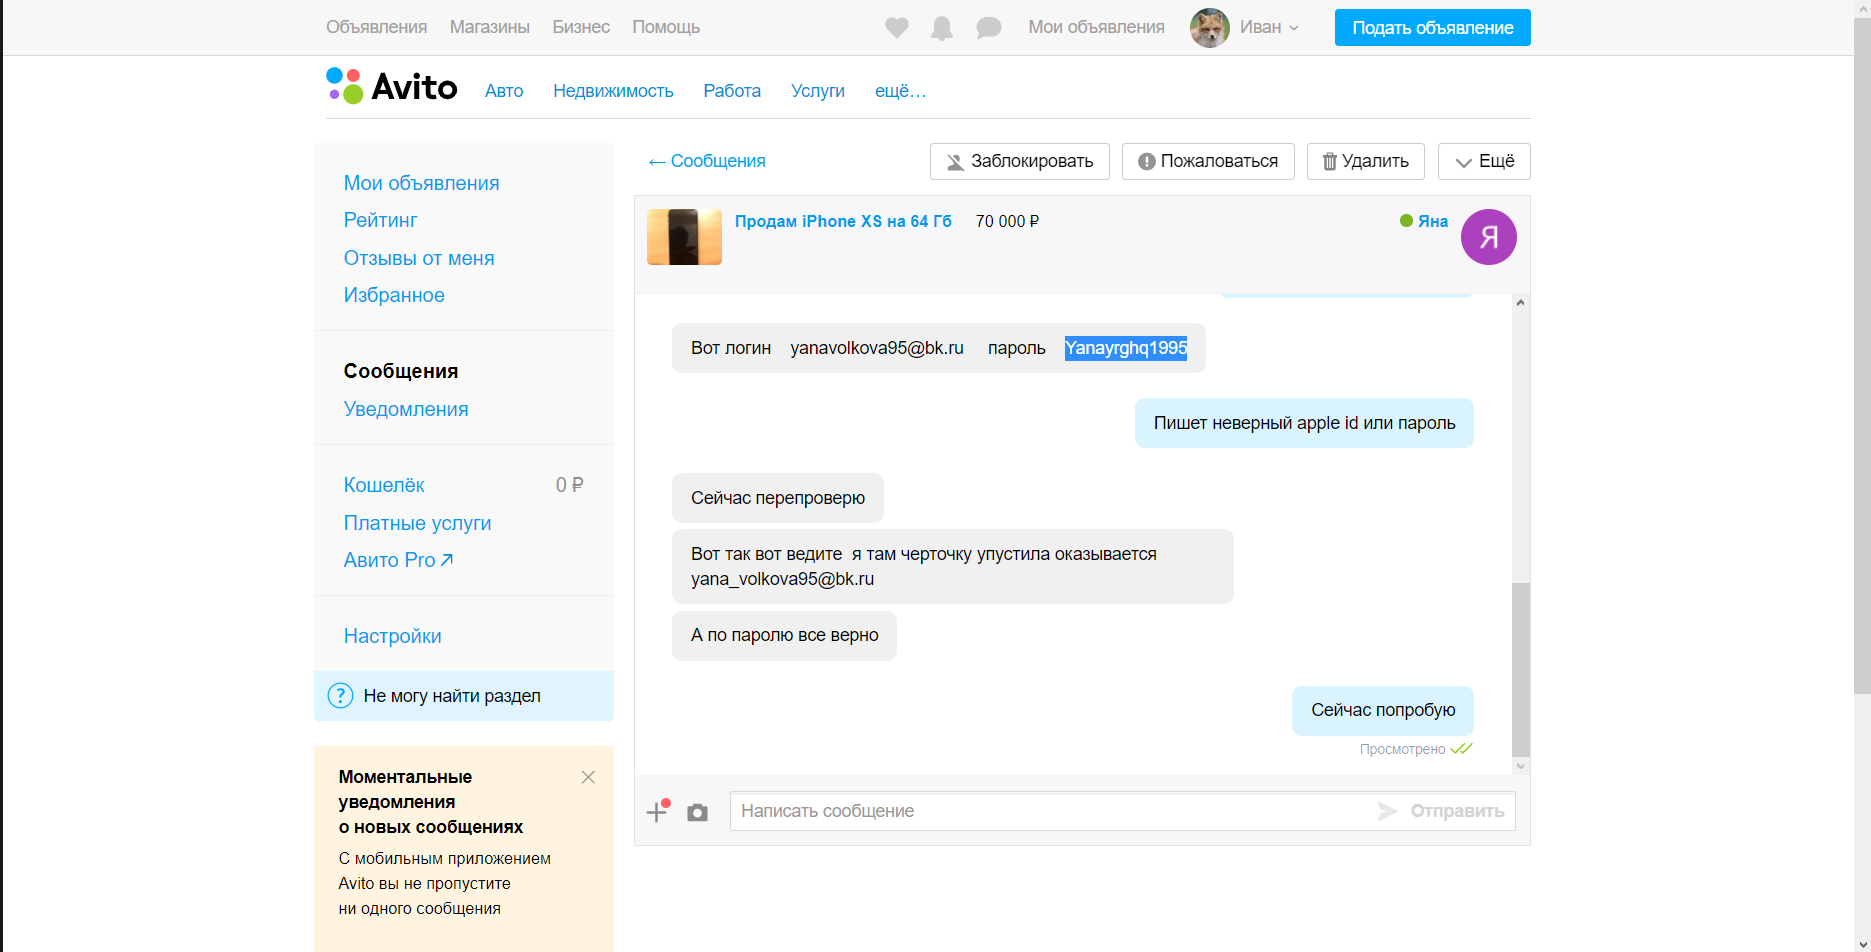Click the Удалить button

tap(1366, 161)
